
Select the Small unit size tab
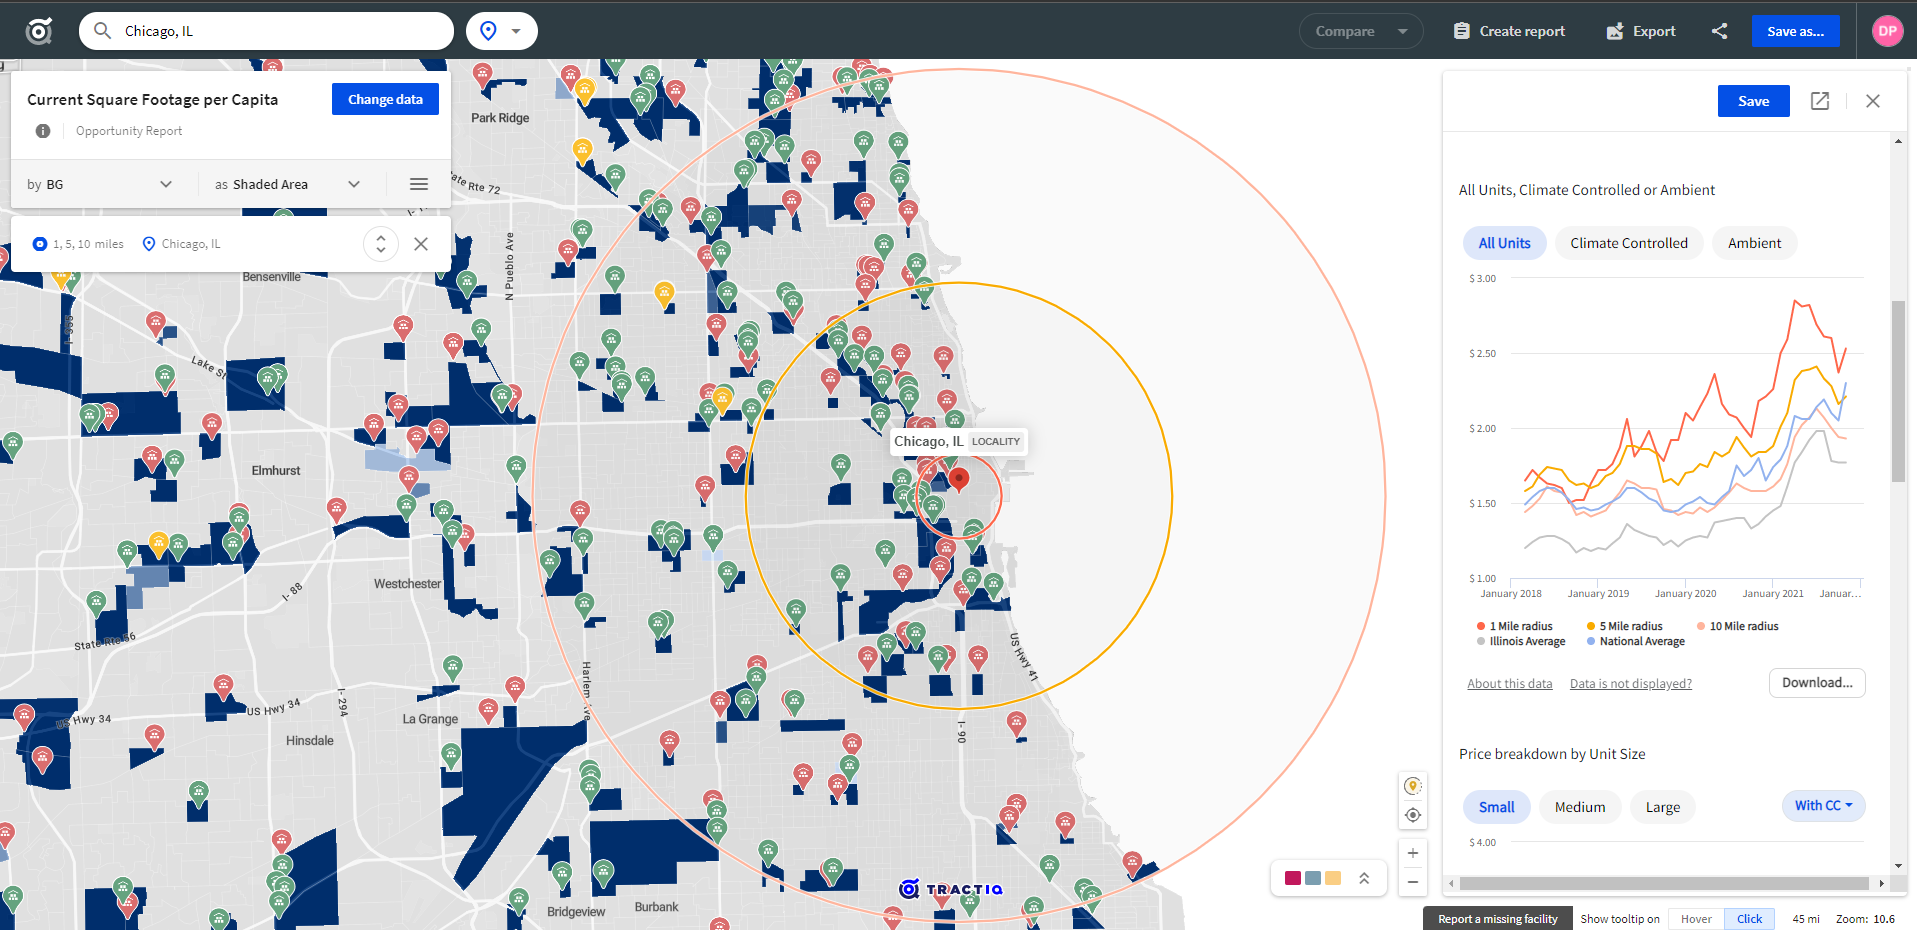coord(1496,807)
